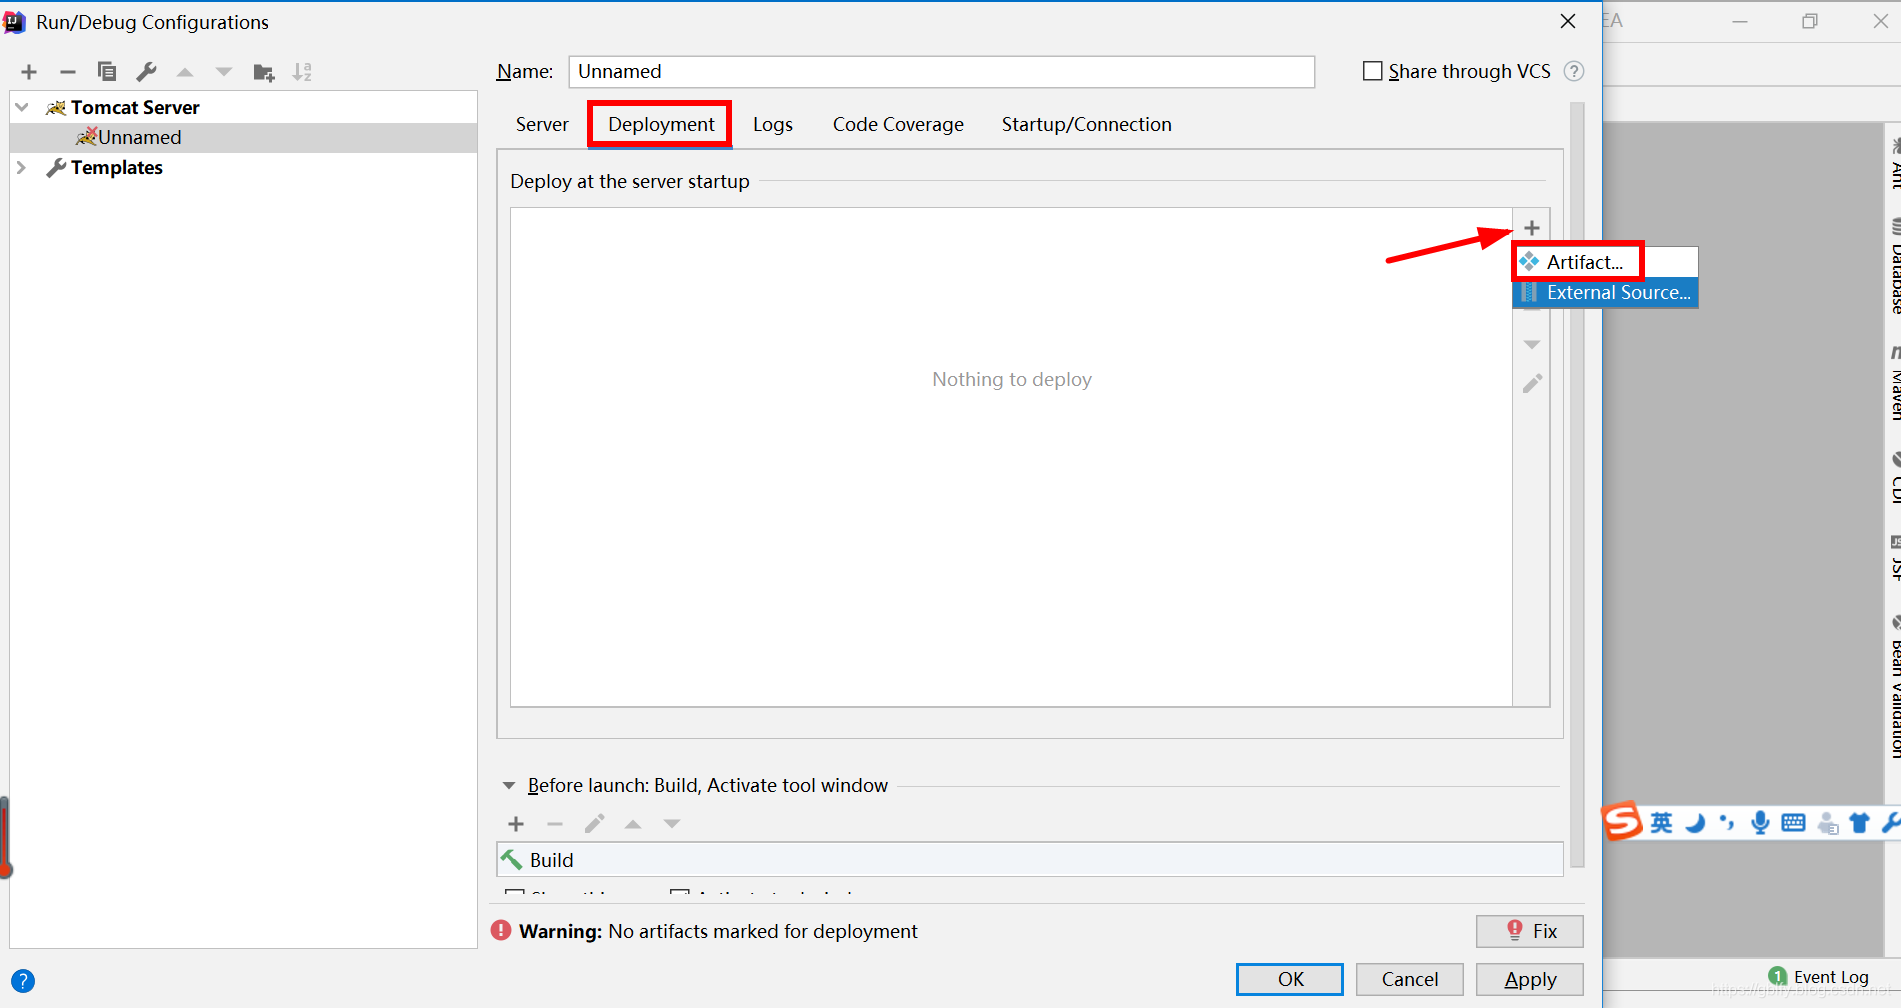Switch to the Deployment tab
The height and width of the screenshot is (1008, 1901).
(x=661, y=124)
